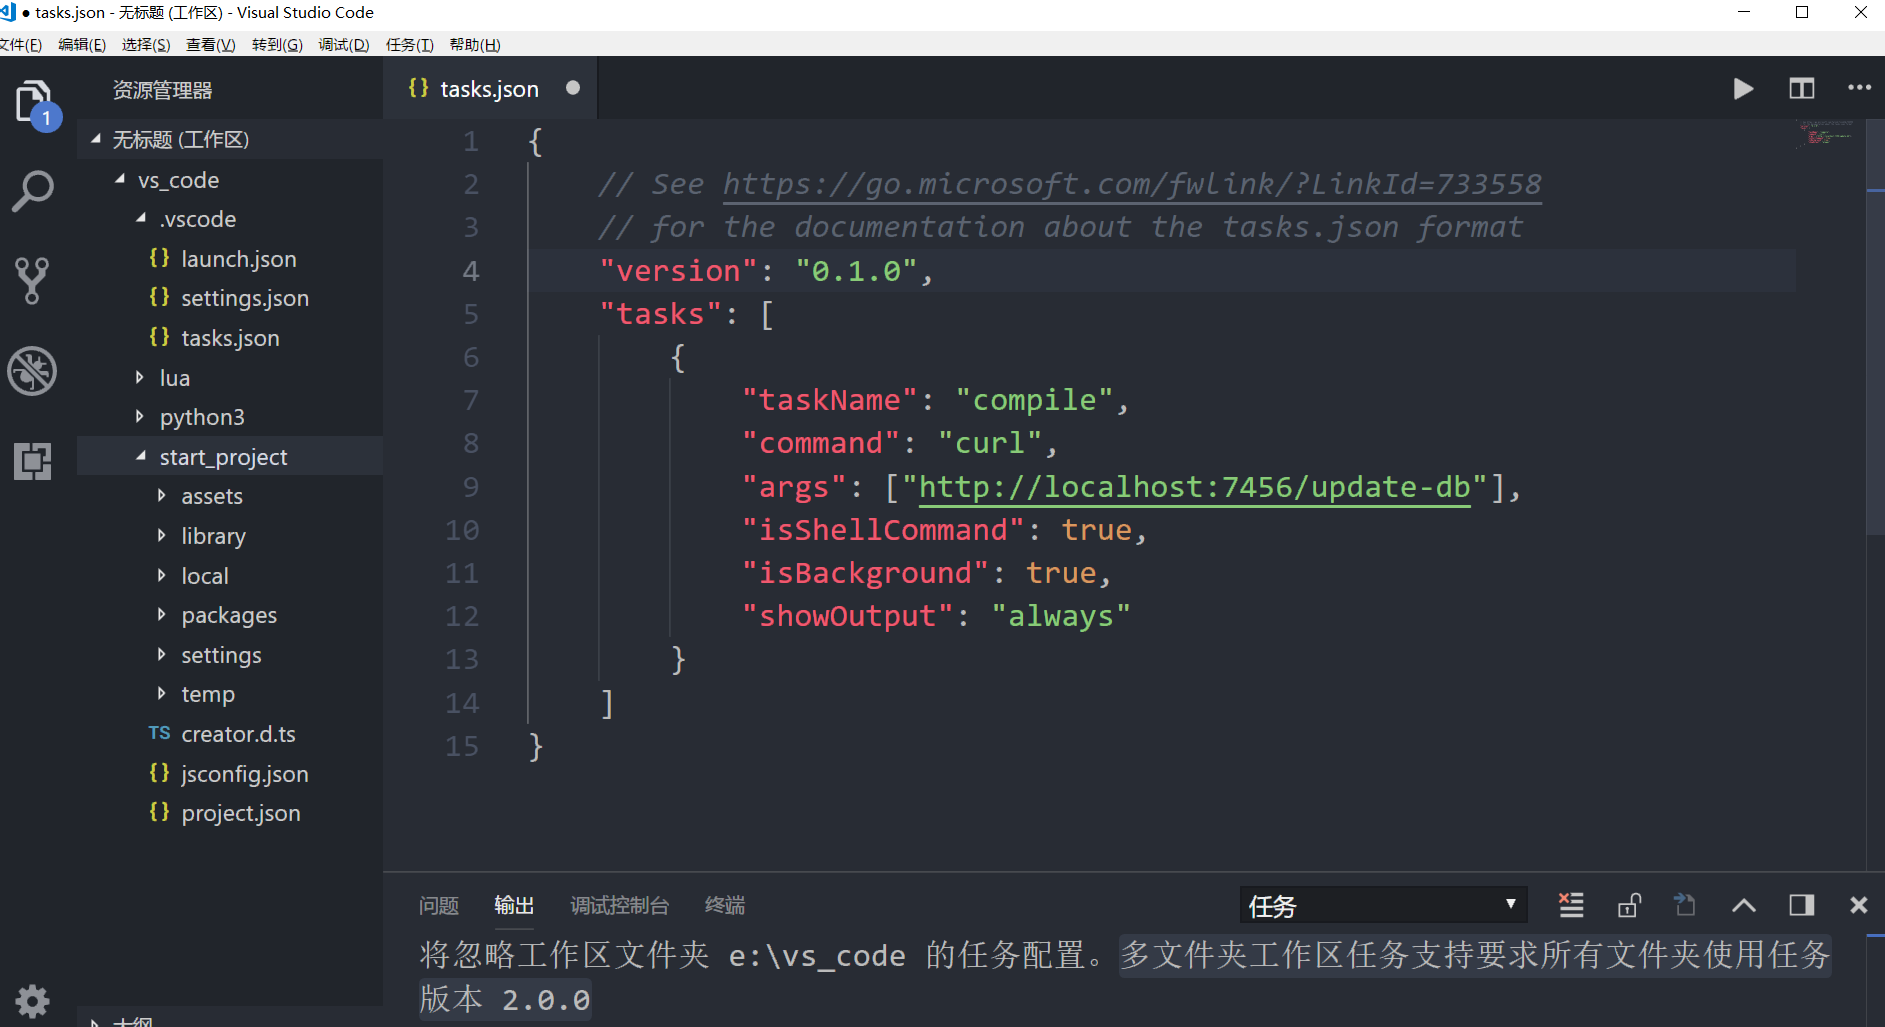
Task: Clear the output panel contents
Action: point(1571,905)
